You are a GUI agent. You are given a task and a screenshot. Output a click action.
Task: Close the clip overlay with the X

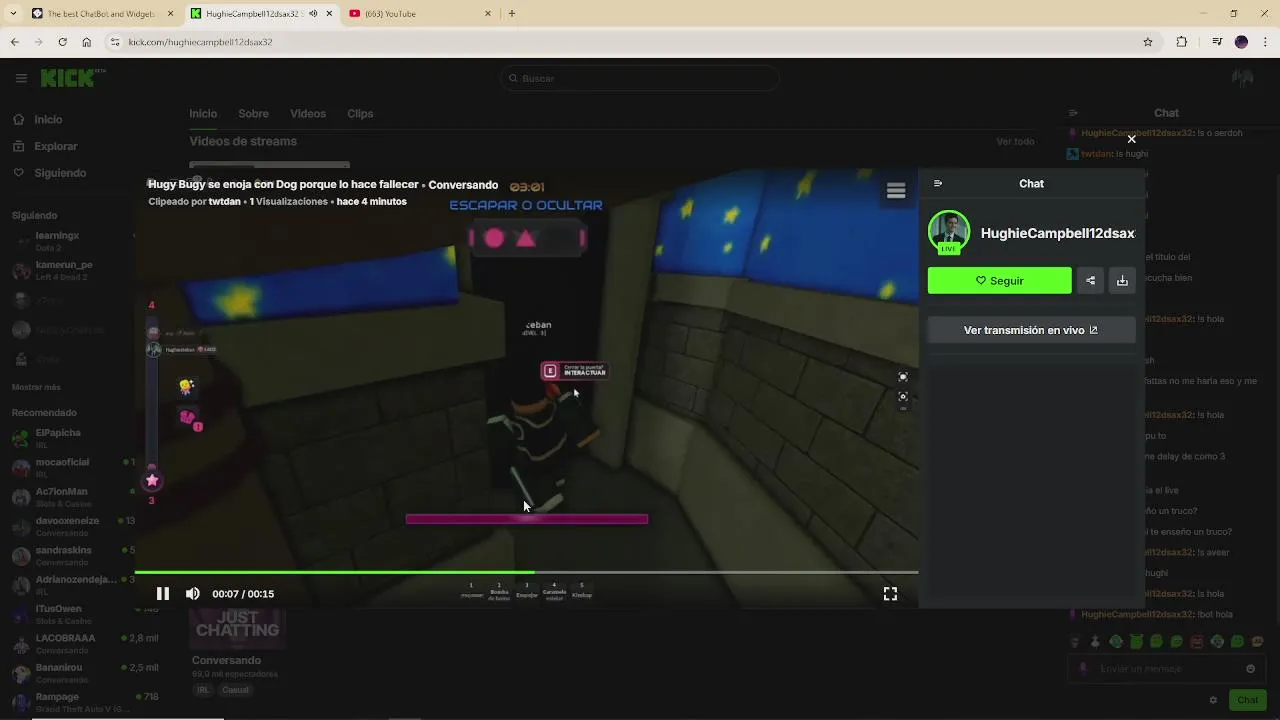pyautogui.click(x=1131, y=139)
